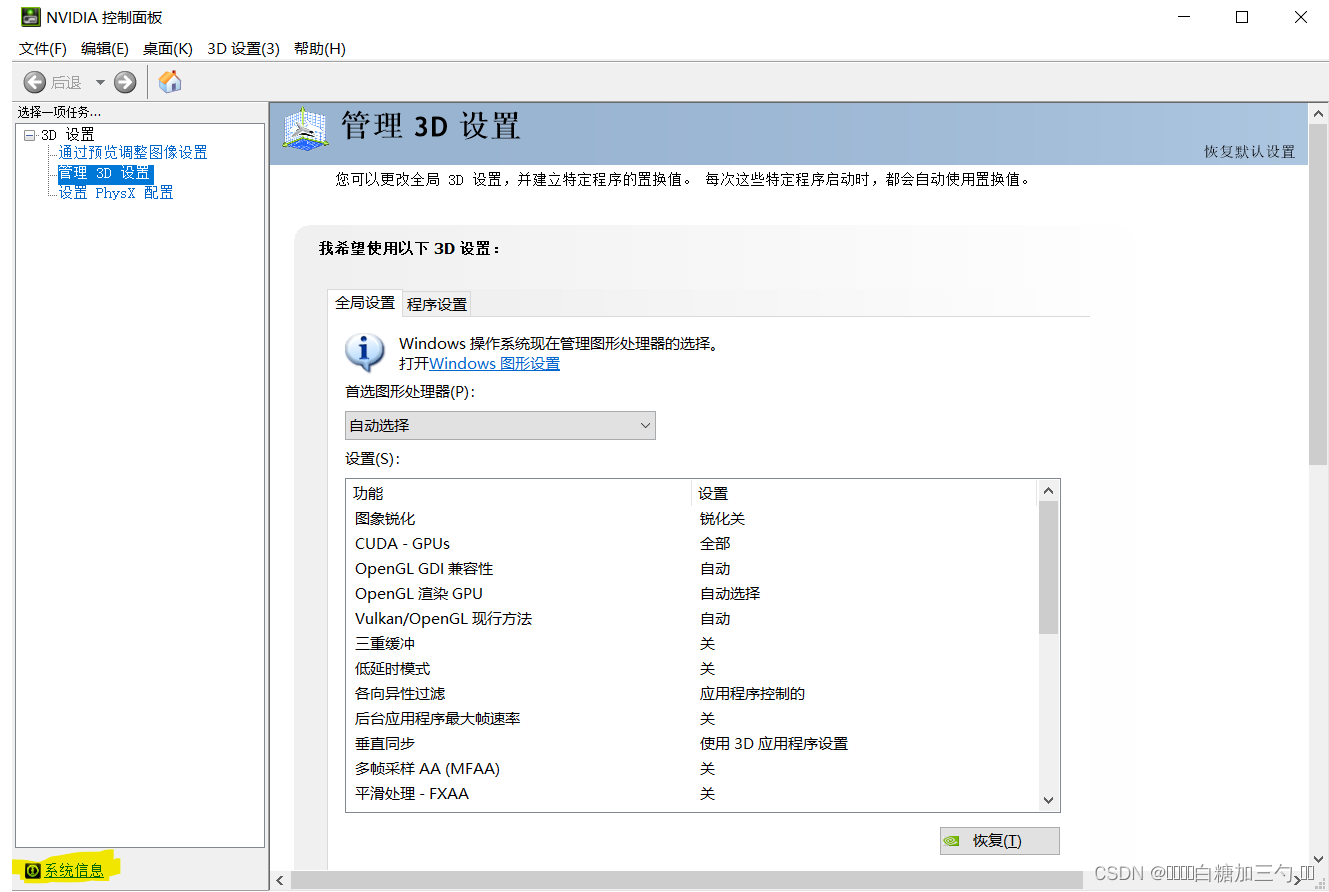Click the 功能 column header
This screenshot has height=892, width=1329.
coord(519,494)
